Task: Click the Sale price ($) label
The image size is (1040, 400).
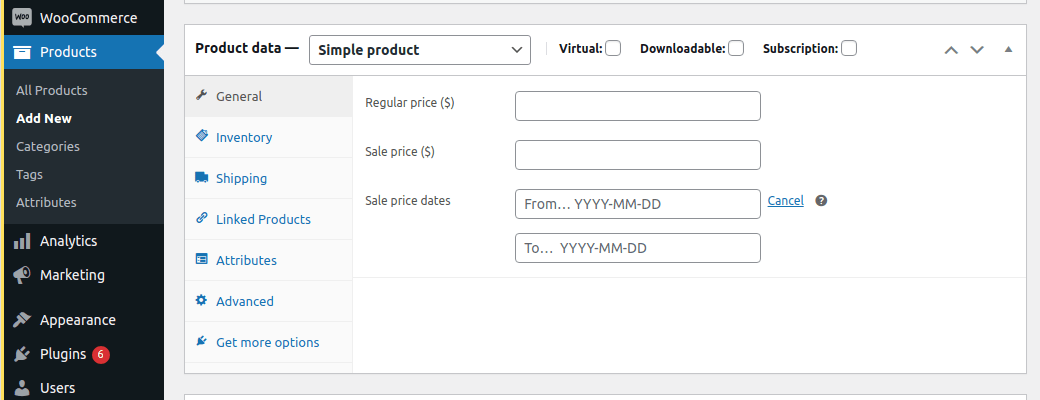Action: click(x=400, y=152)
